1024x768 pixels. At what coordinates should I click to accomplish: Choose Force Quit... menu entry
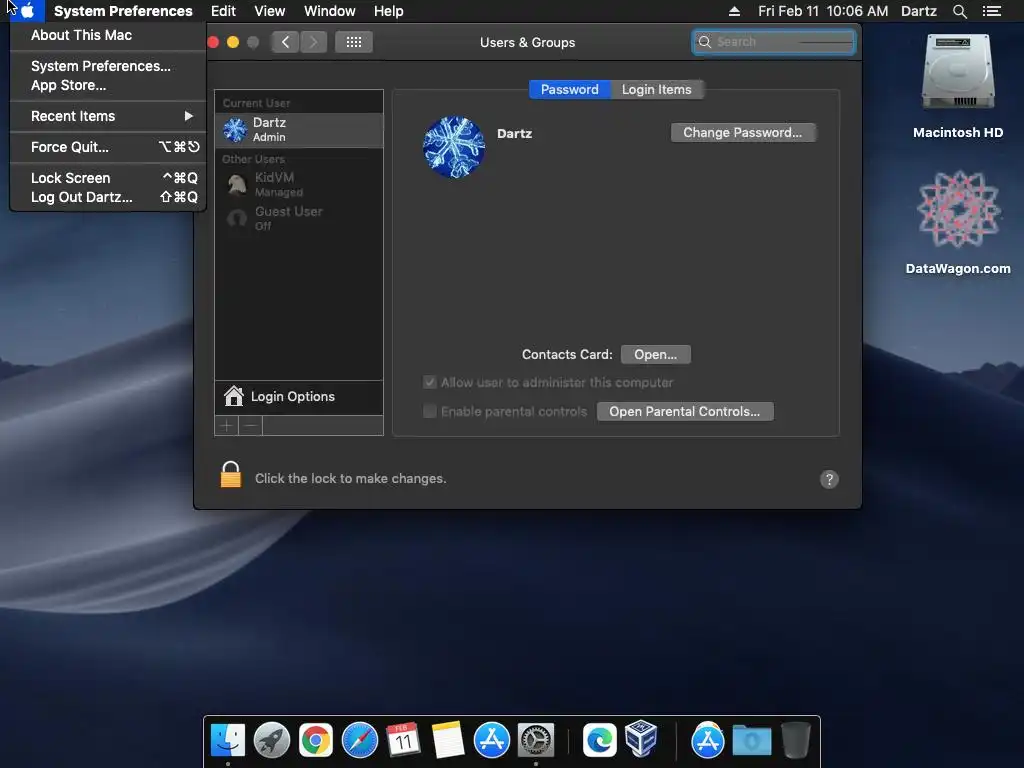[108, 147]
